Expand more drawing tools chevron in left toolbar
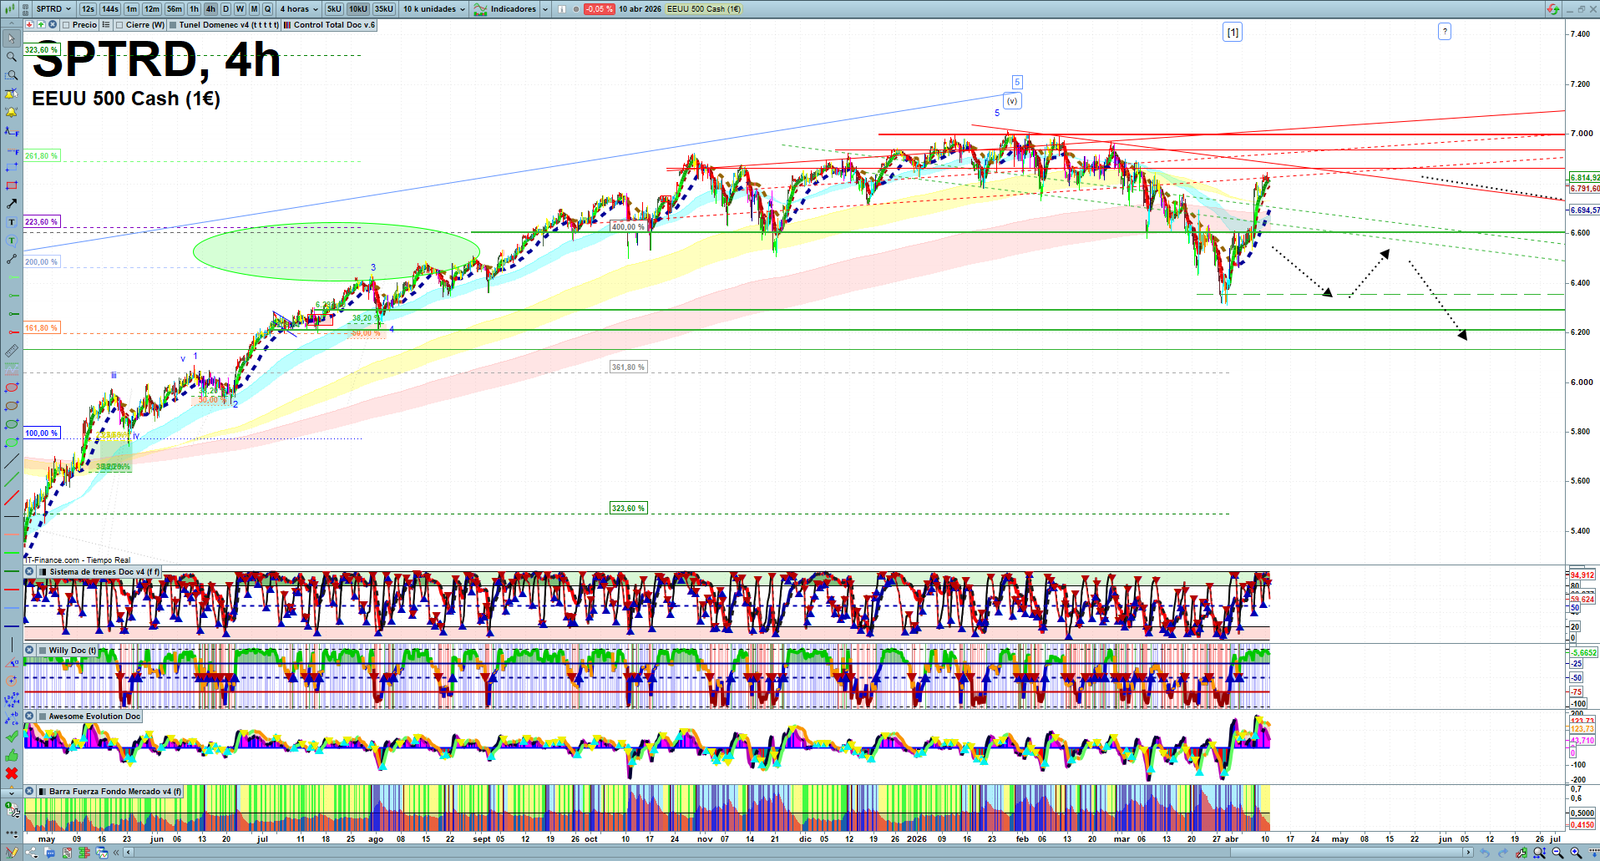This screenshot has height=861, width=1600. coord(11,792)
